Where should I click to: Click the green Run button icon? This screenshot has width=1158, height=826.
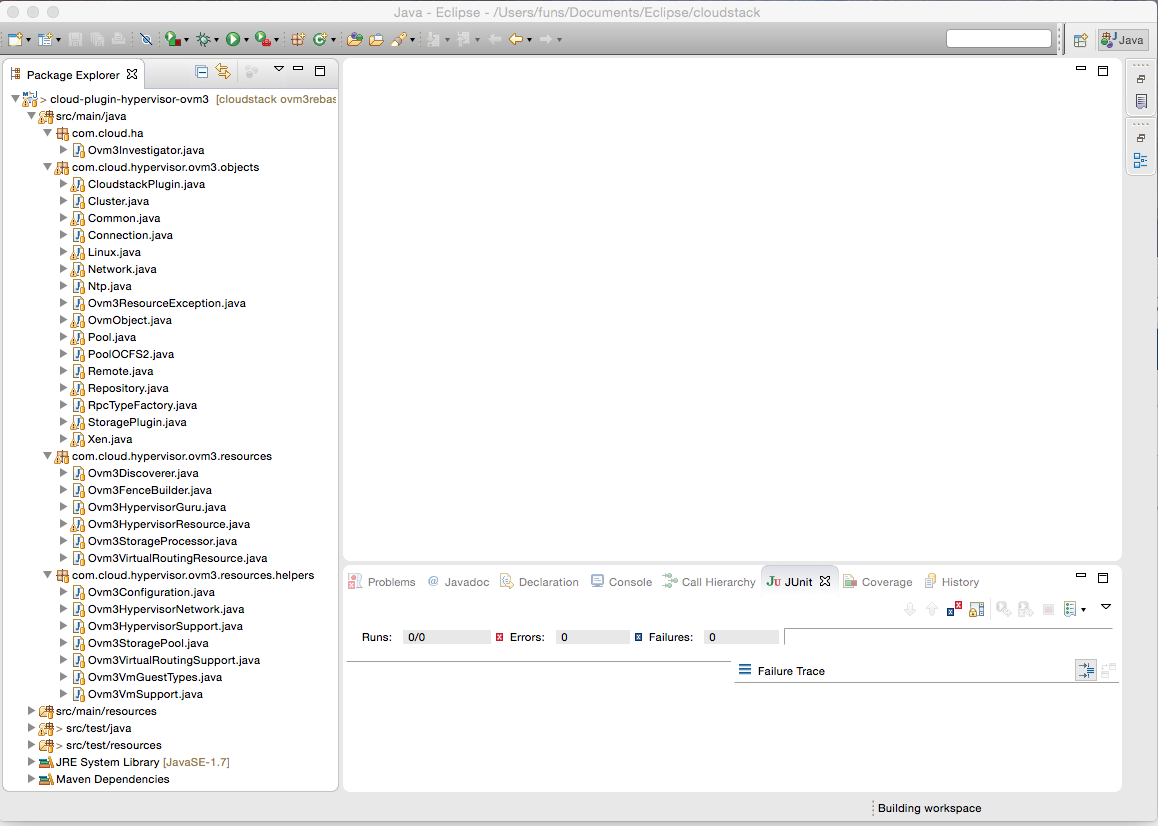click(233, 39)
